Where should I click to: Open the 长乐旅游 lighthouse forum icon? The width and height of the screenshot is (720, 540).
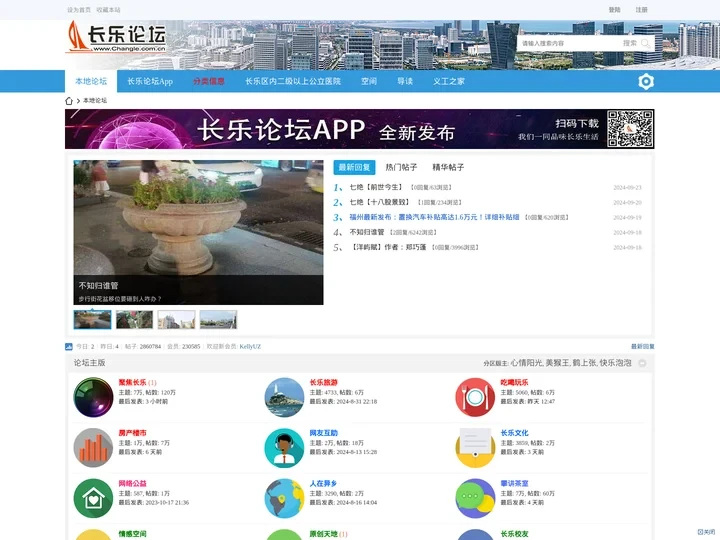pos(284,397)
